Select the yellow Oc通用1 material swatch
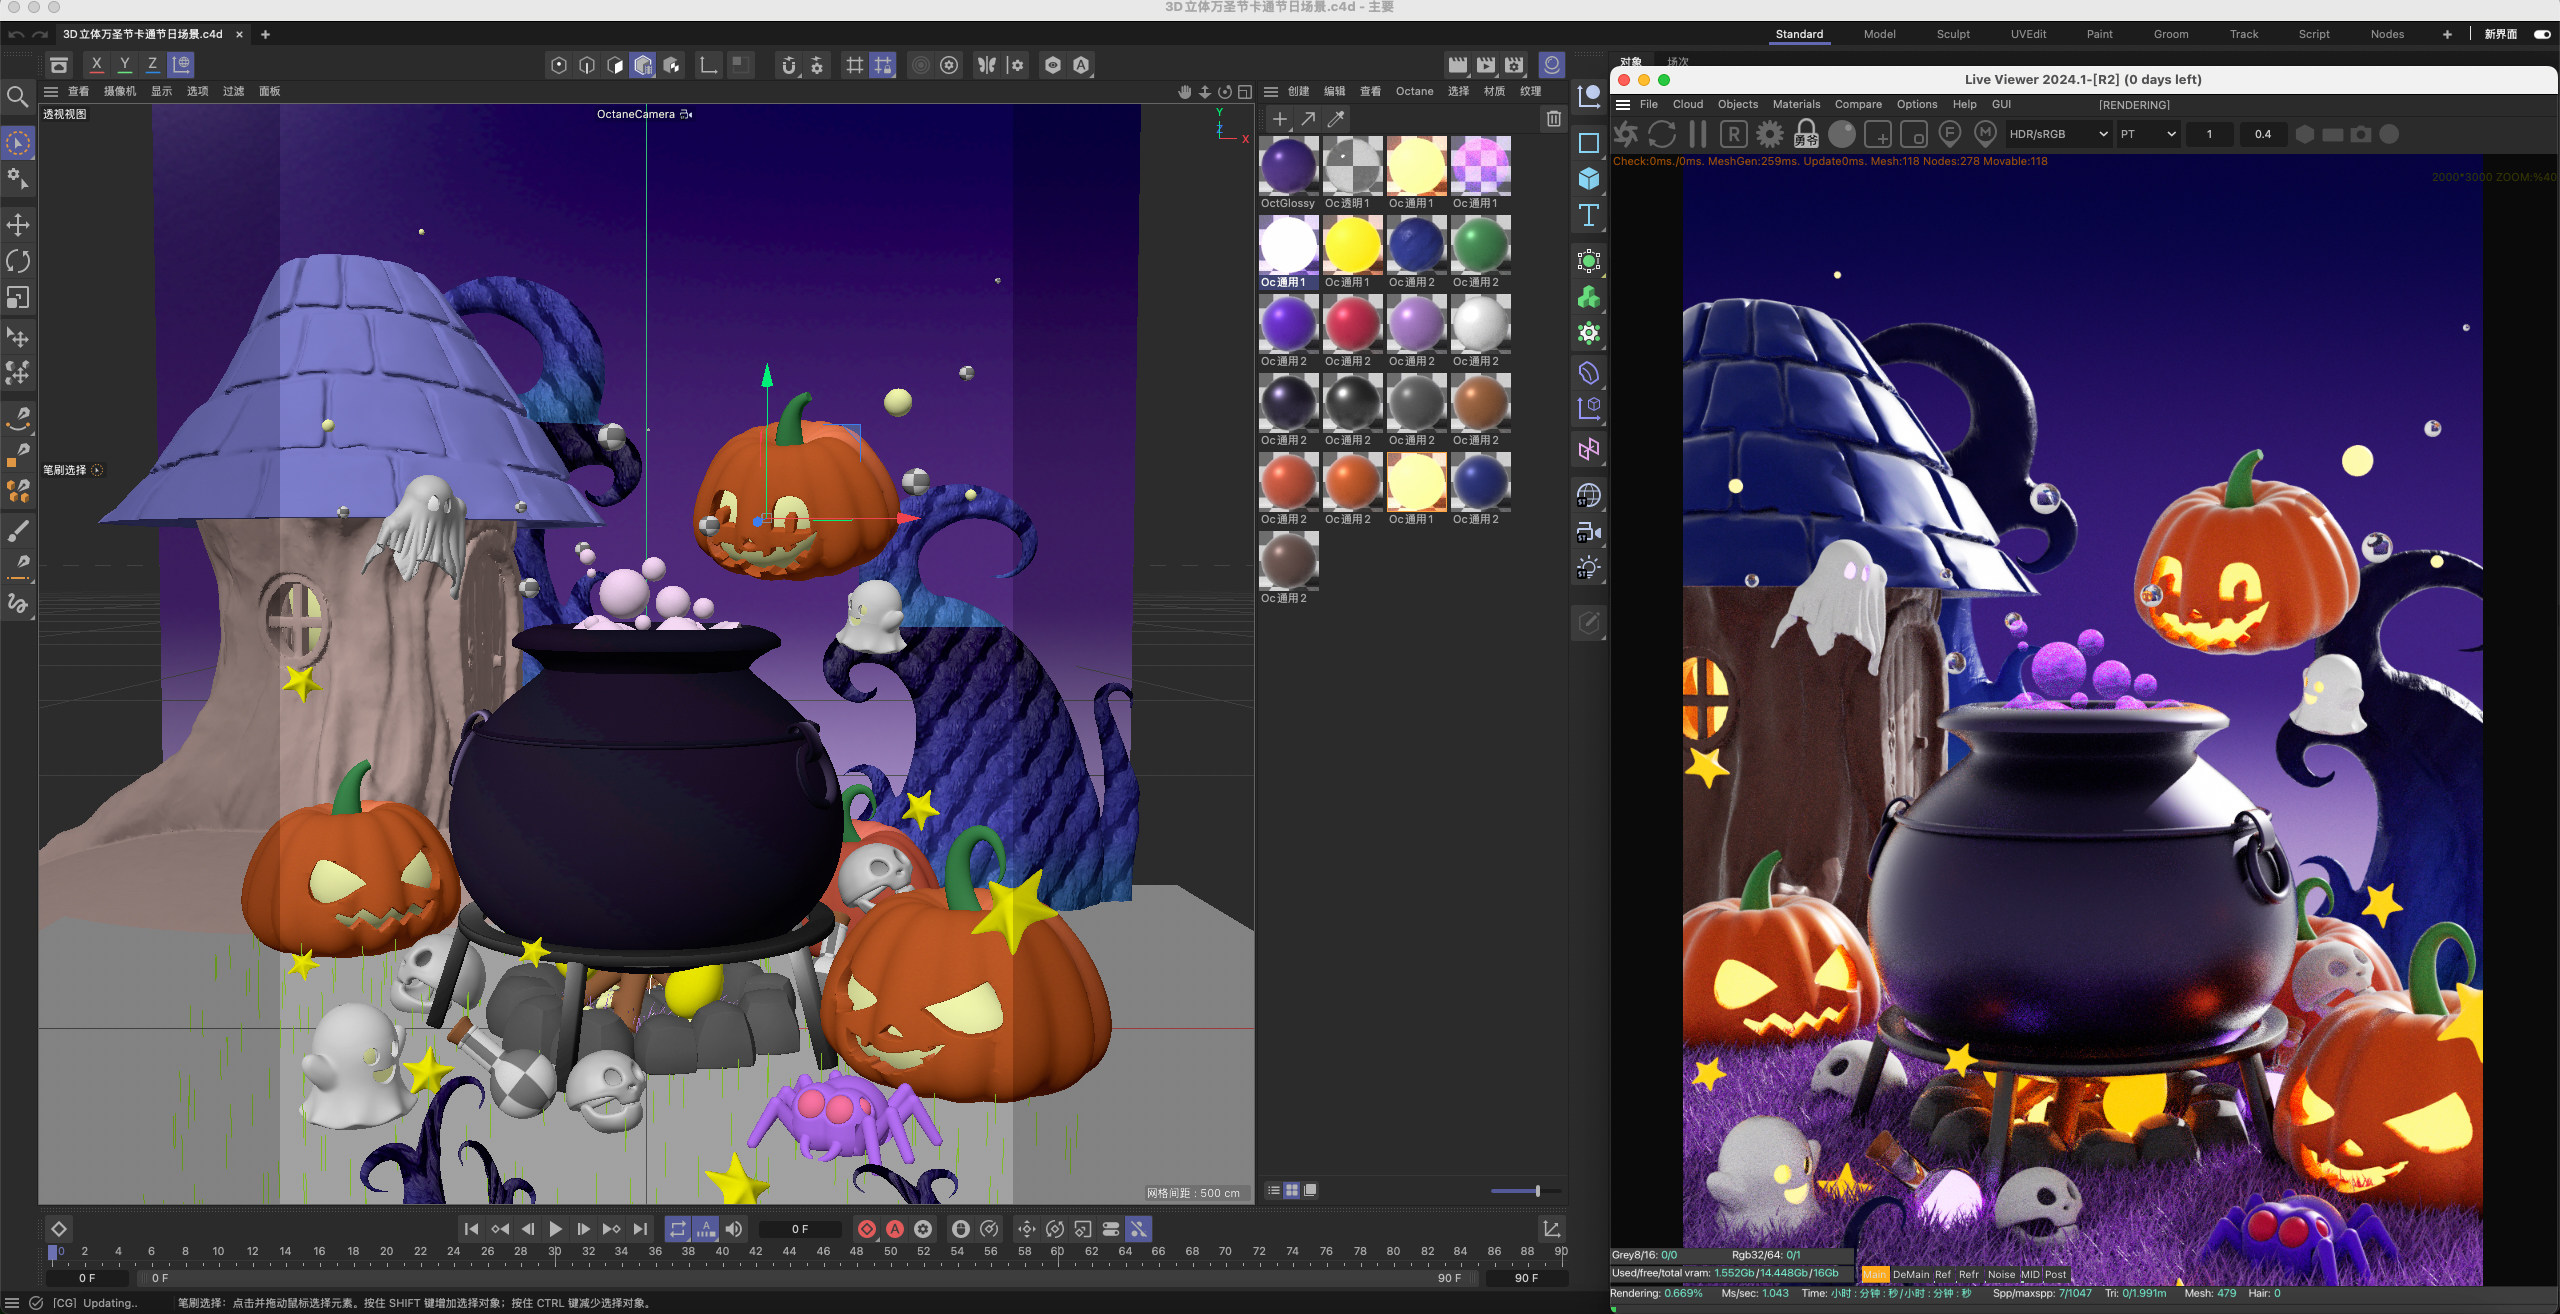2560x1314 pixels. pyautogui.click(x=1352, y=246)
